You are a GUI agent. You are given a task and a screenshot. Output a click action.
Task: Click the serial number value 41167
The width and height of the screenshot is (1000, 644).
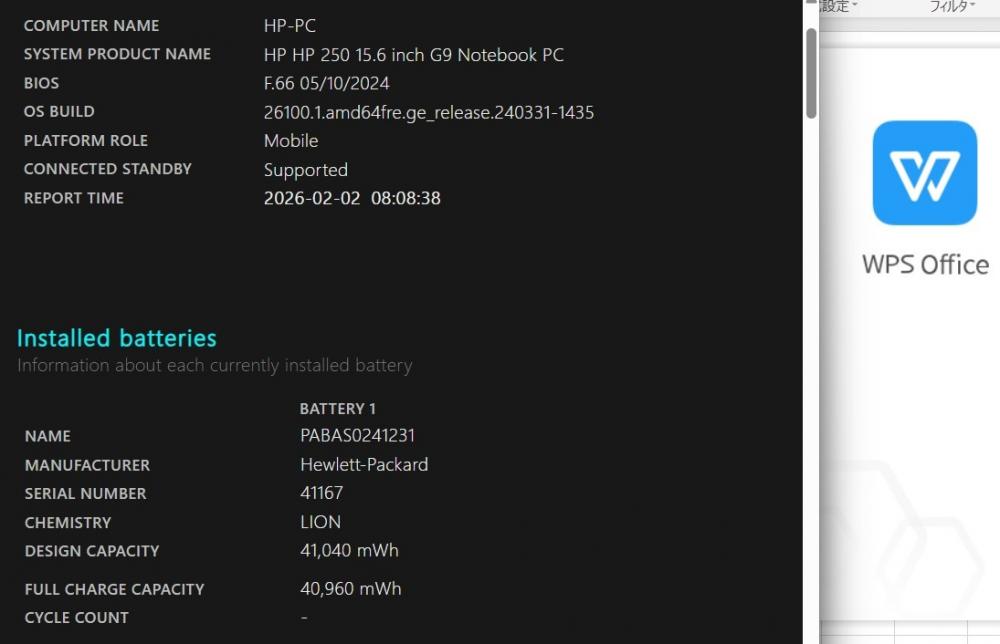[321, 493]
